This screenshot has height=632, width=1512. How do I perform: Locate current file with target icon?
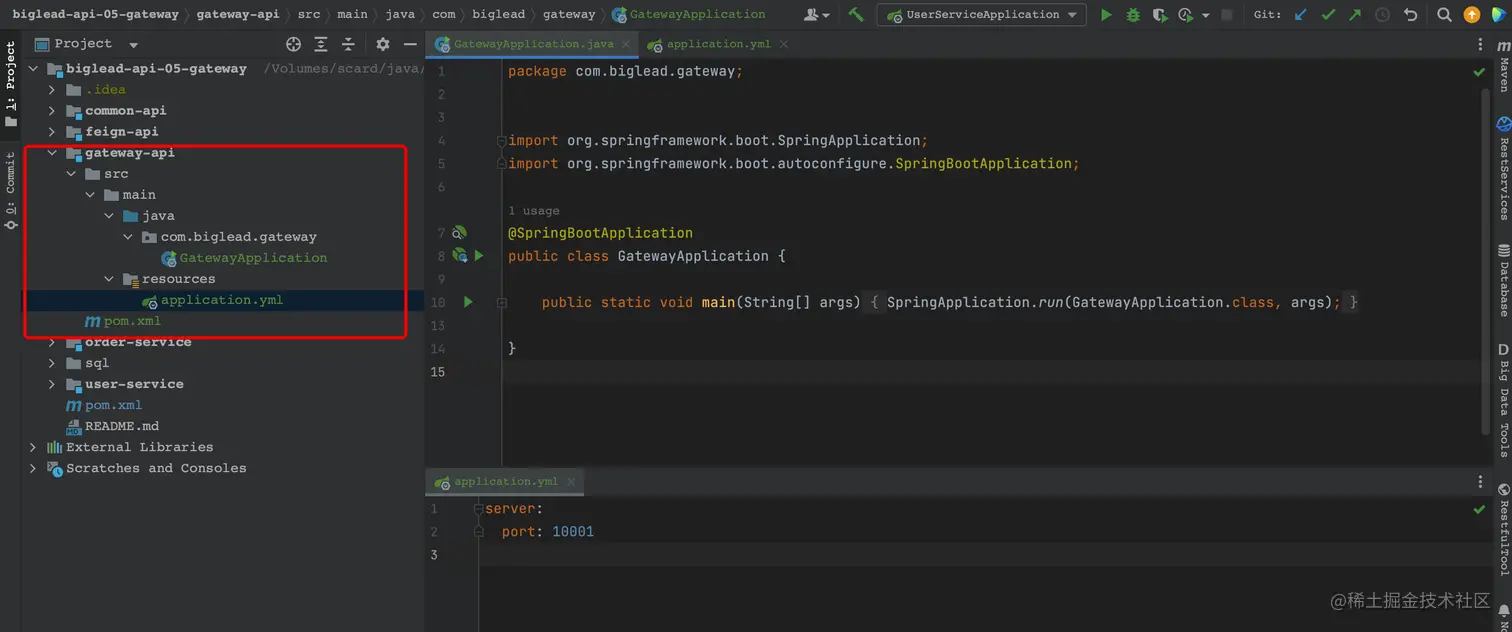[293, 44]
